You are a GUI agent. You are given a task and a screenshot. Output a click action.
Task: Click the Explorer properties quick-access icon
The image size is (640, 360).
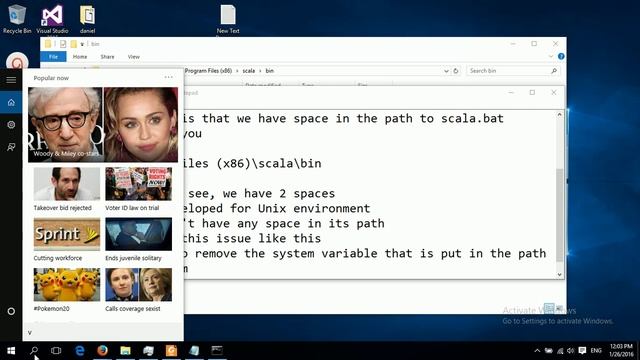(63, 44)
